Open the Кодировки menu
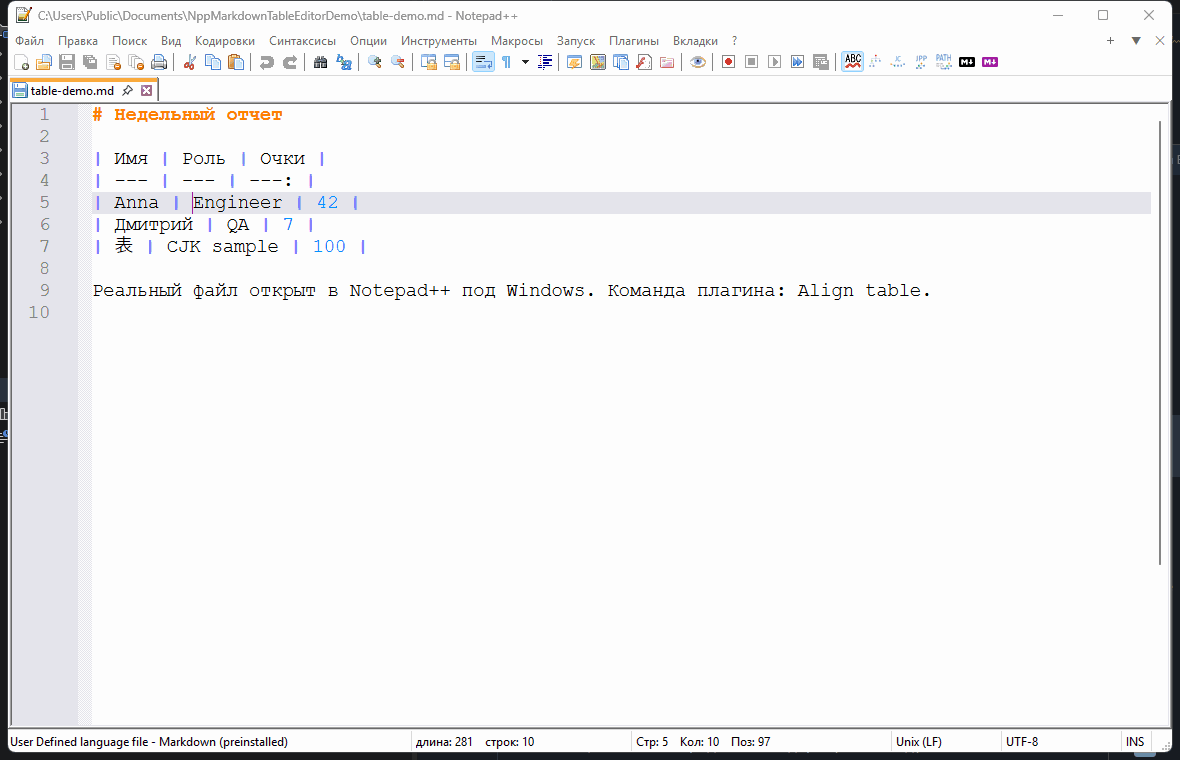This screenshot has width=1180, height=760. click(224, 41)
